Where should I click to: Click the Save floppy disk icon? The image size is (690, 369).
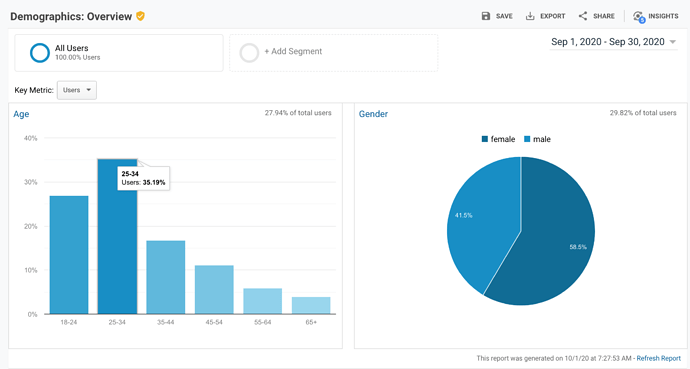coord(486,16)
